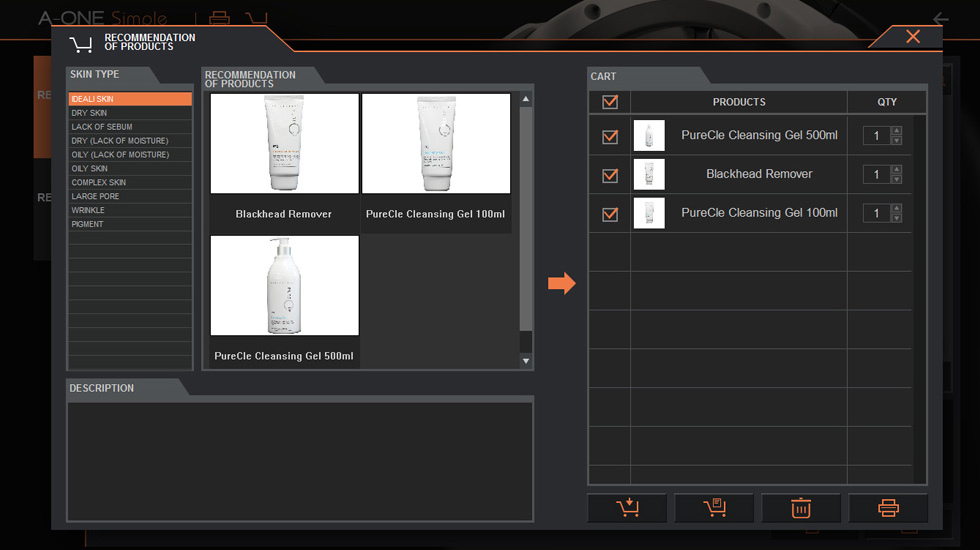
Task: Select LARGE PORE skin type
Action: coord(130,196)
